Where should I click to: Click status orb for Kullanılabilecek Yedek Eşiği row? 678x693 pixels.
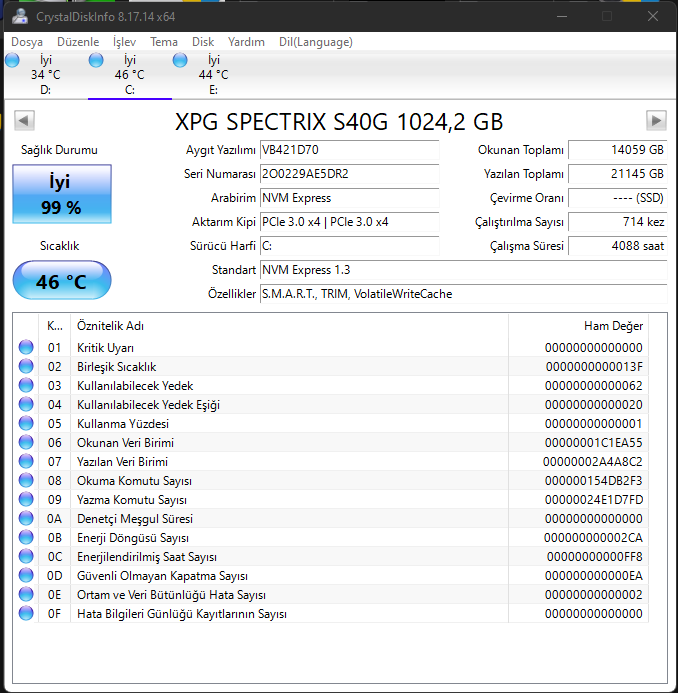(x=26, y=404)
